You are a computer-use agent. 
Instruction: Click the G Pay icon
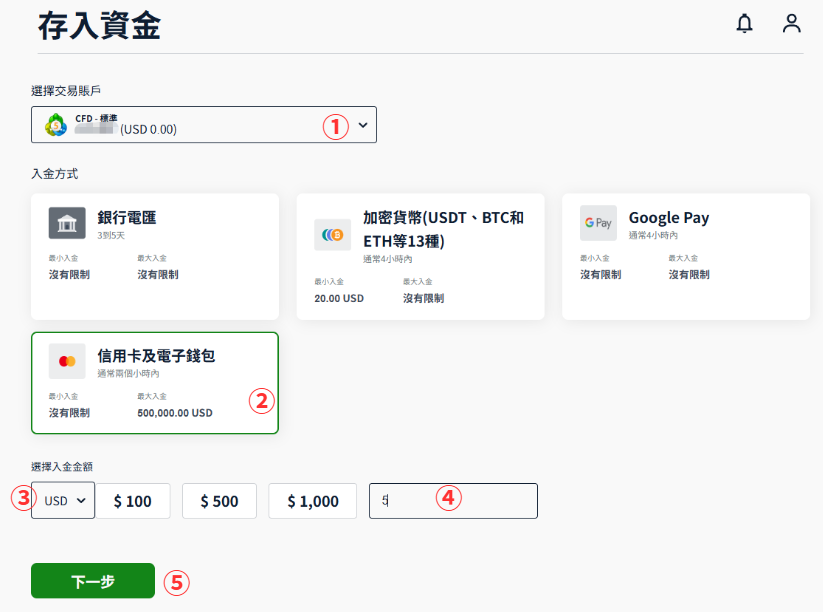(597, 223)
